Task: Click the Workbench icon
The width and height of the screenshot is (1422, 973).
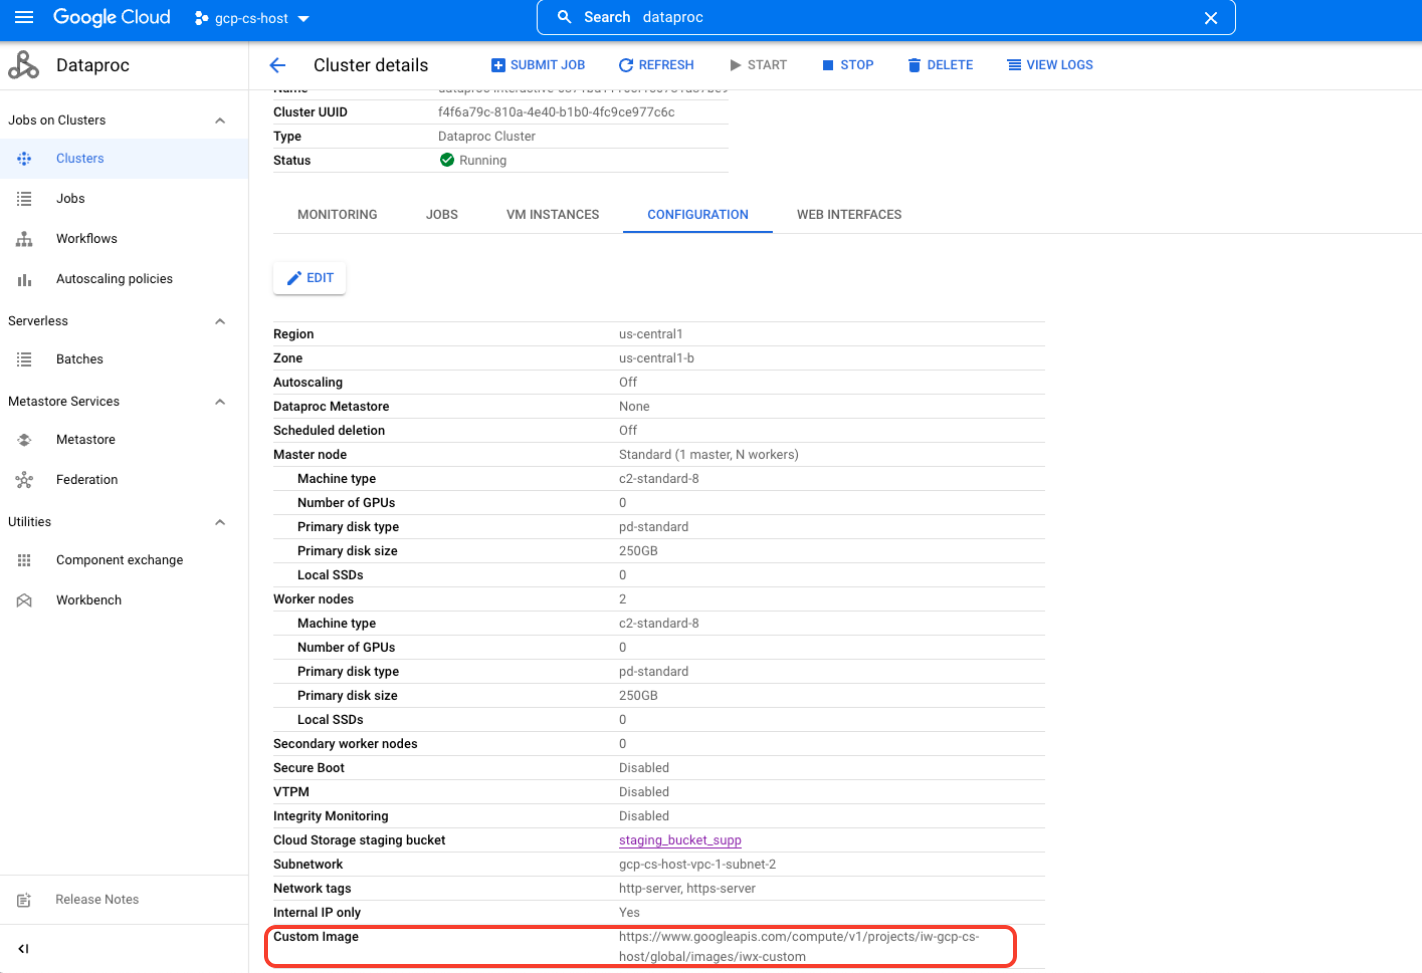Action: point(24,600)
